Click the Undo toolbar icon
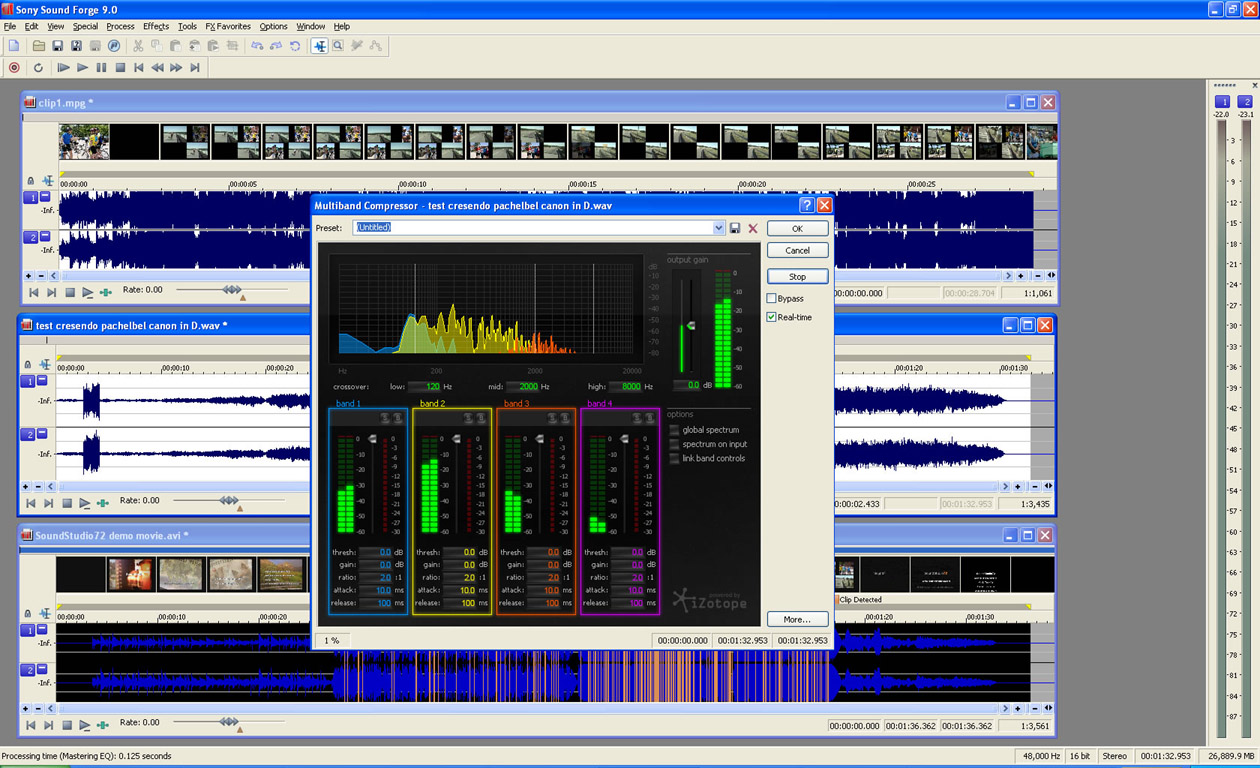 (x=257, y=46)
